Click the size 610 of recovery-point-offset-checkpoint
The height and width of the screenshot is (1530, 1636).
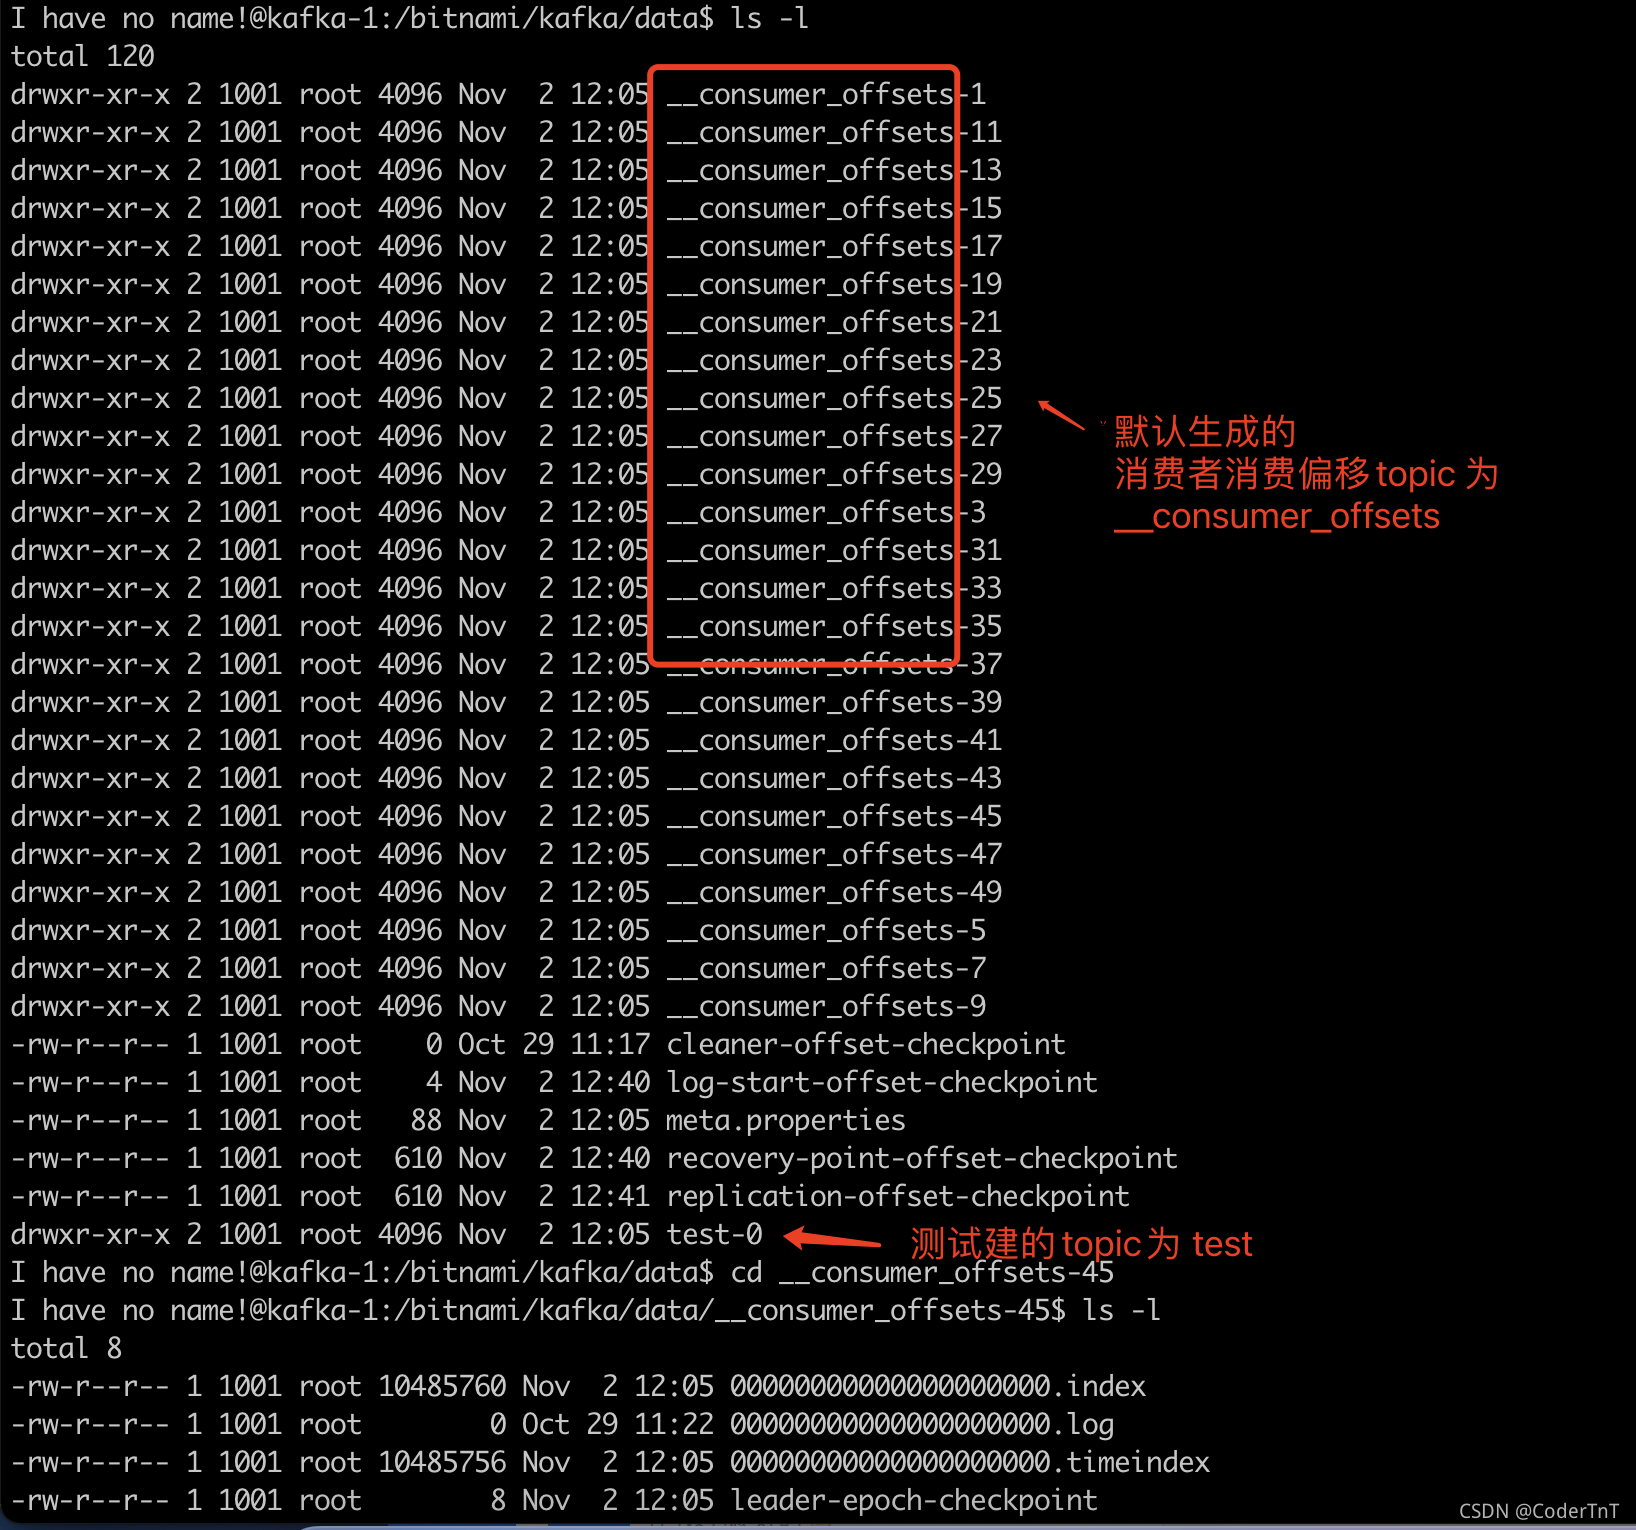418,1158
